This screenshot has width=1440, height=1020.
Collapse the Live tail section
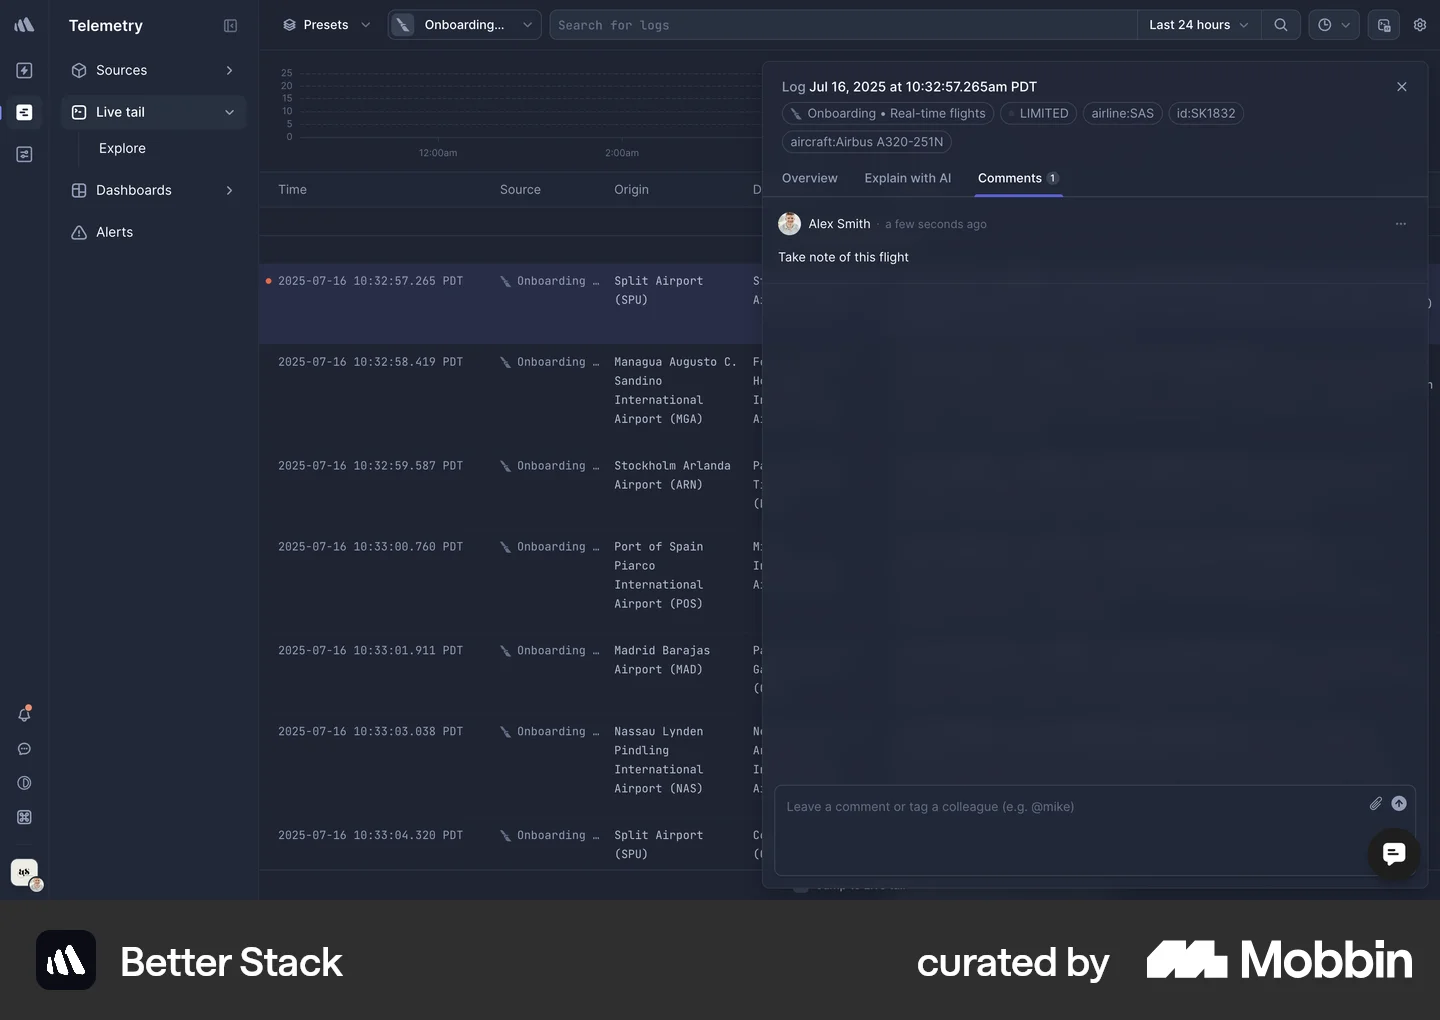click(x=153, y=112)
